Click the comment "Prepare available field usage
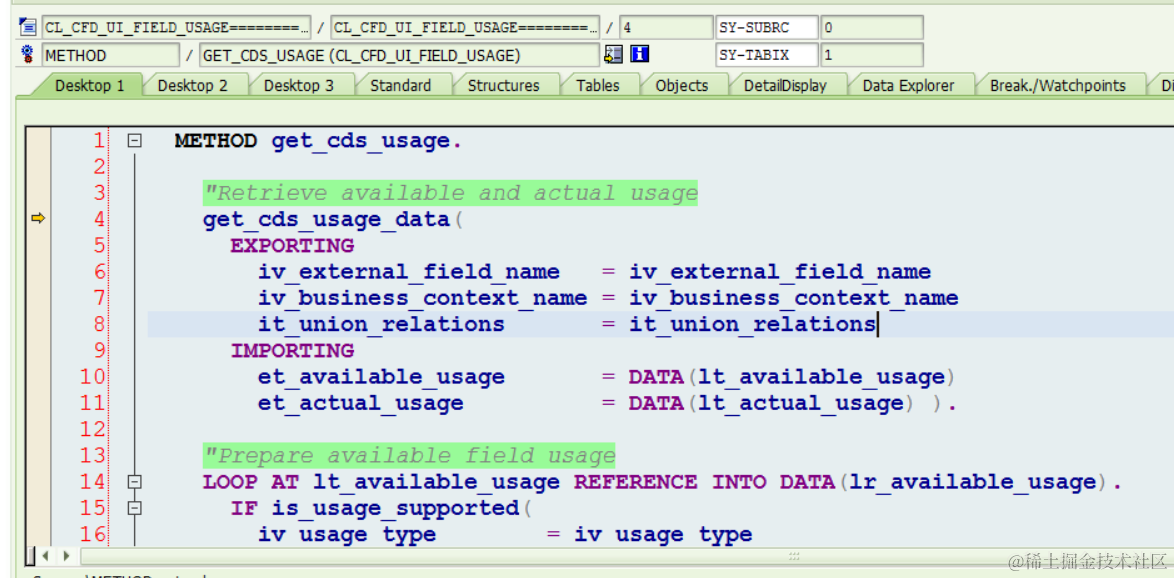Screen dimensions: 1174x578 pos(409,455)
